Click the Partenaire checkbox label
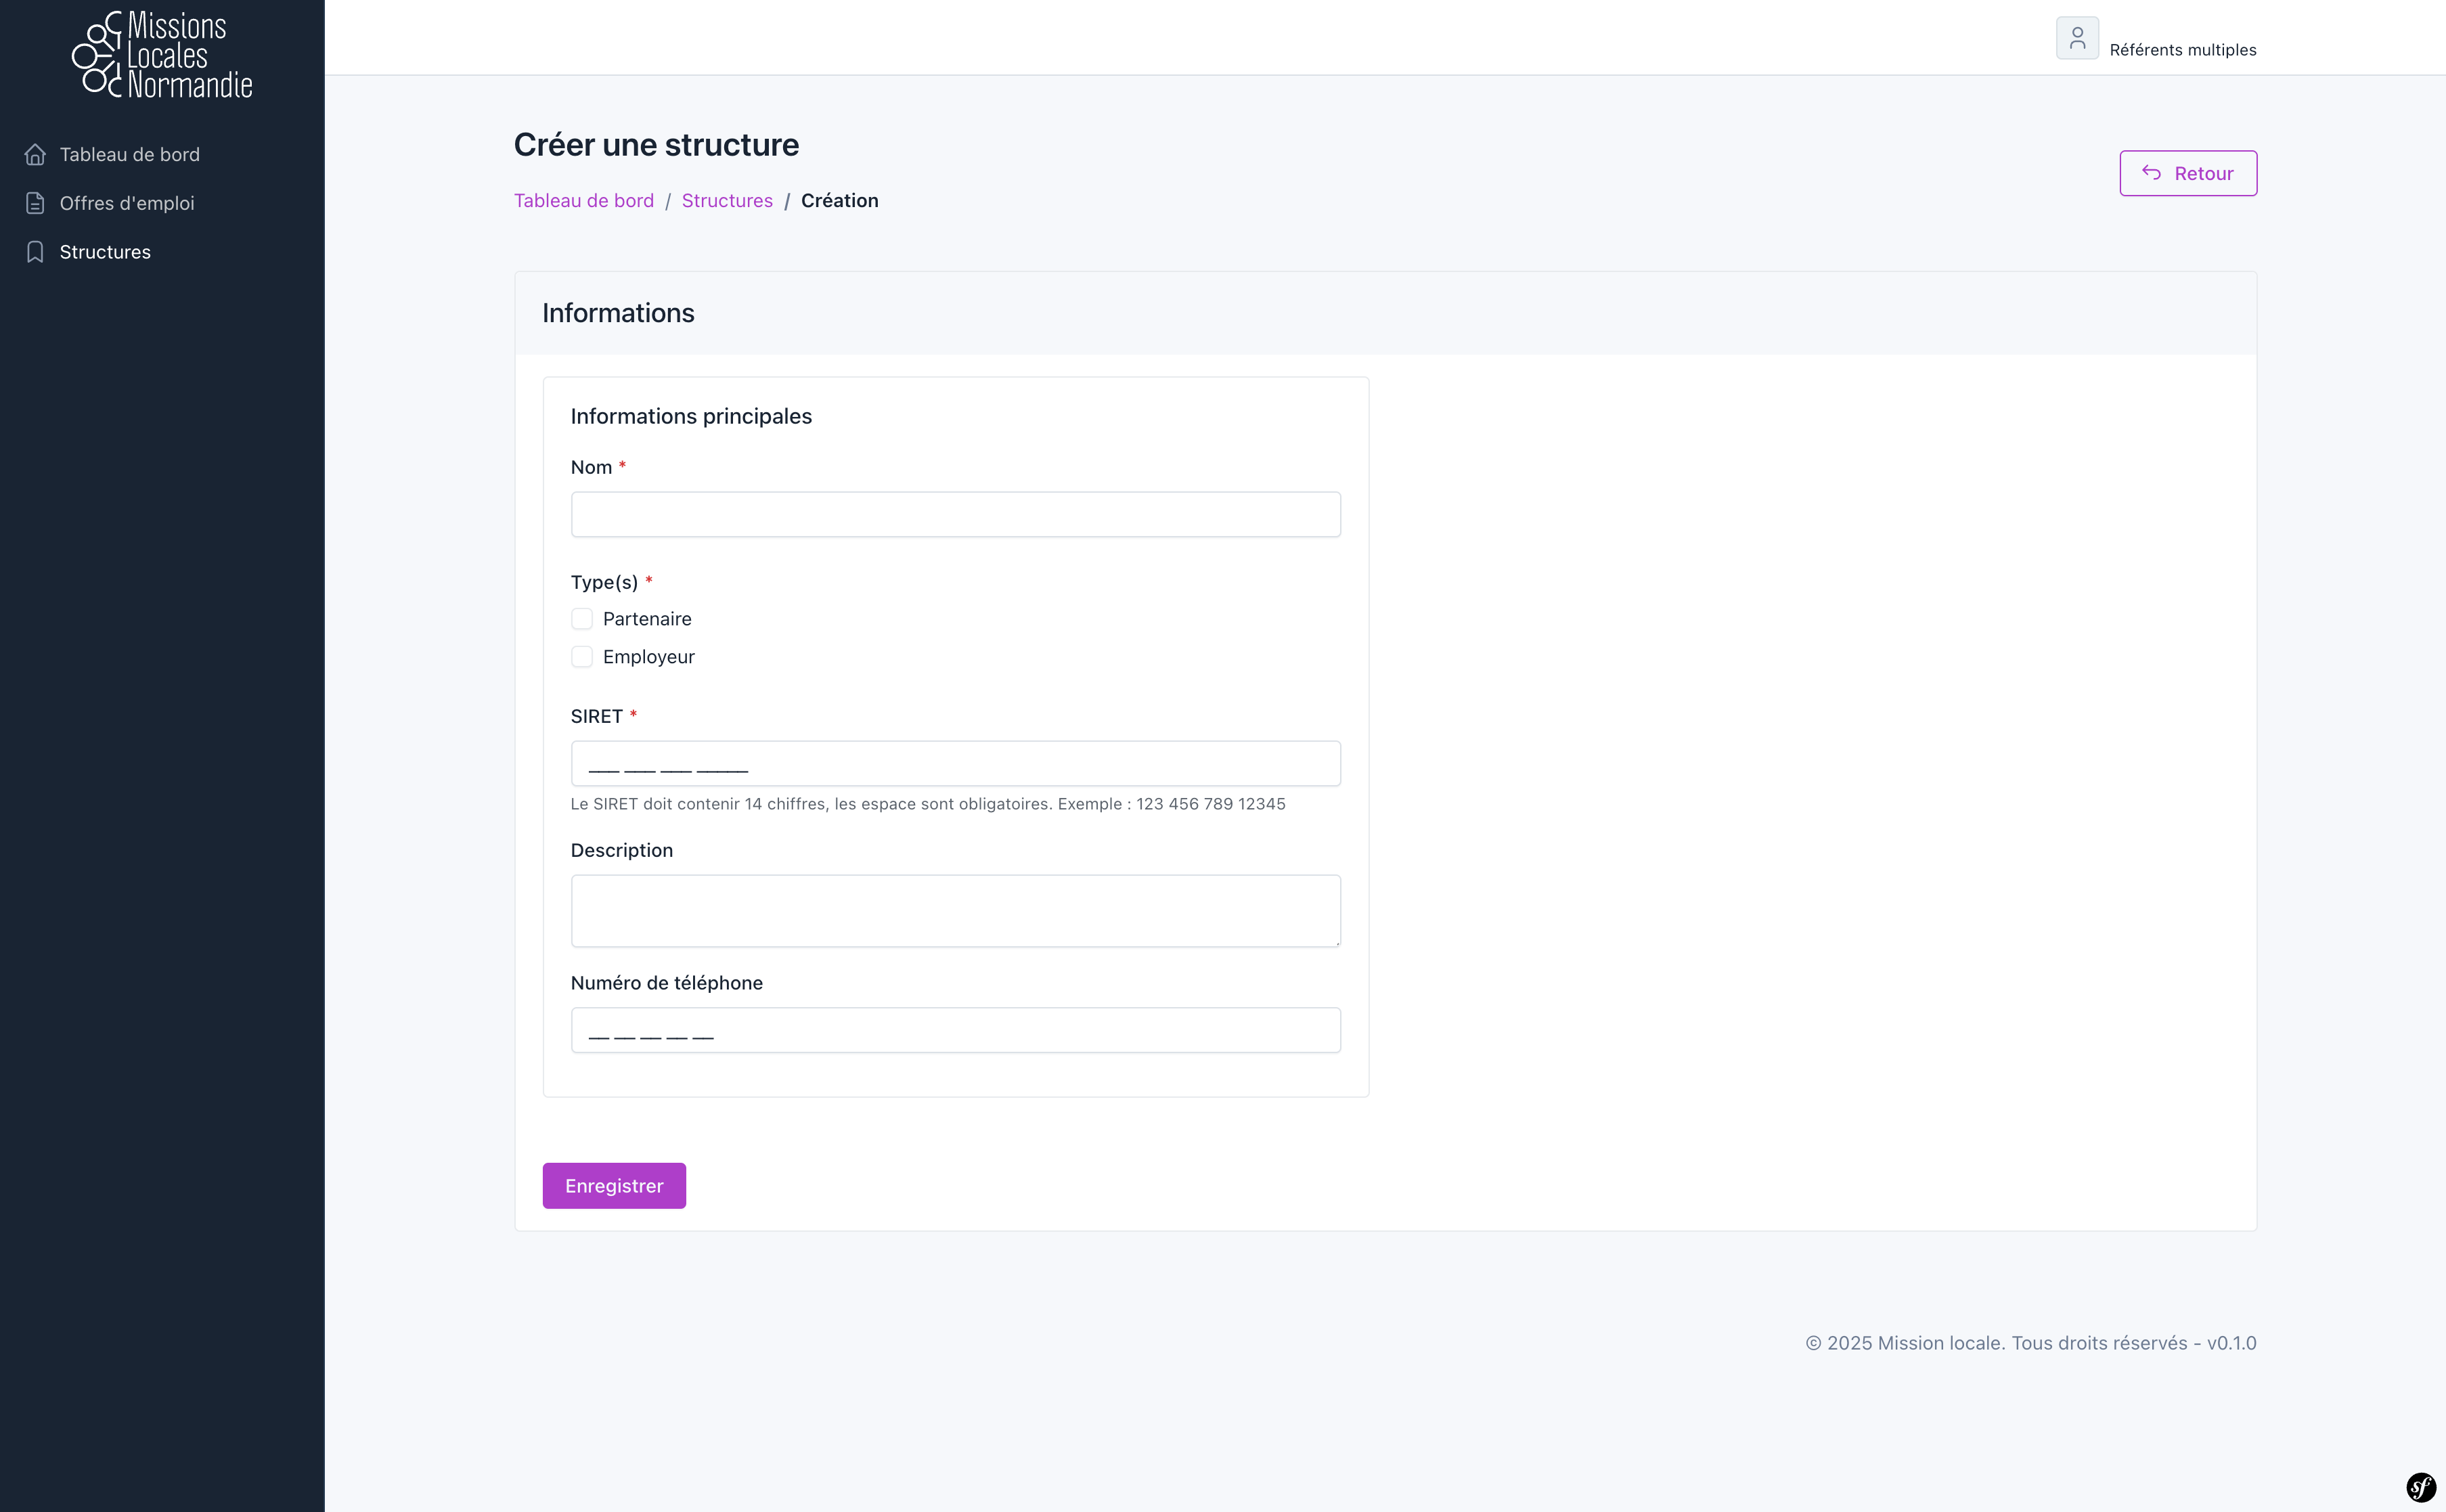This screenshot has height=1512, width=2446. (x=647, y=619)
